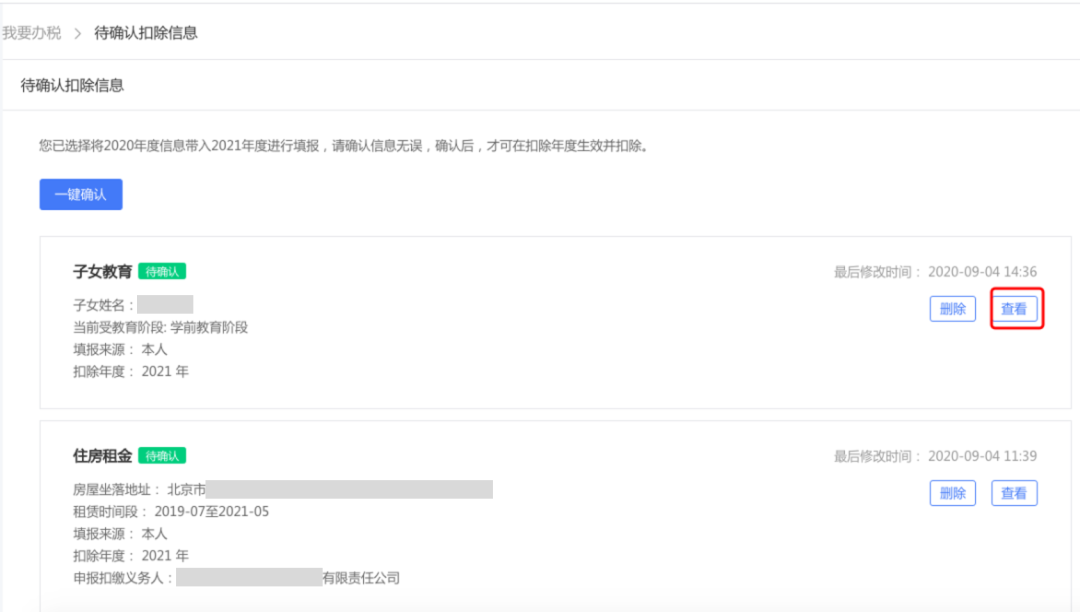1080x612 pixels.
Task: View details of the 住房租金 entry
Action: [x=1014, y=493]
